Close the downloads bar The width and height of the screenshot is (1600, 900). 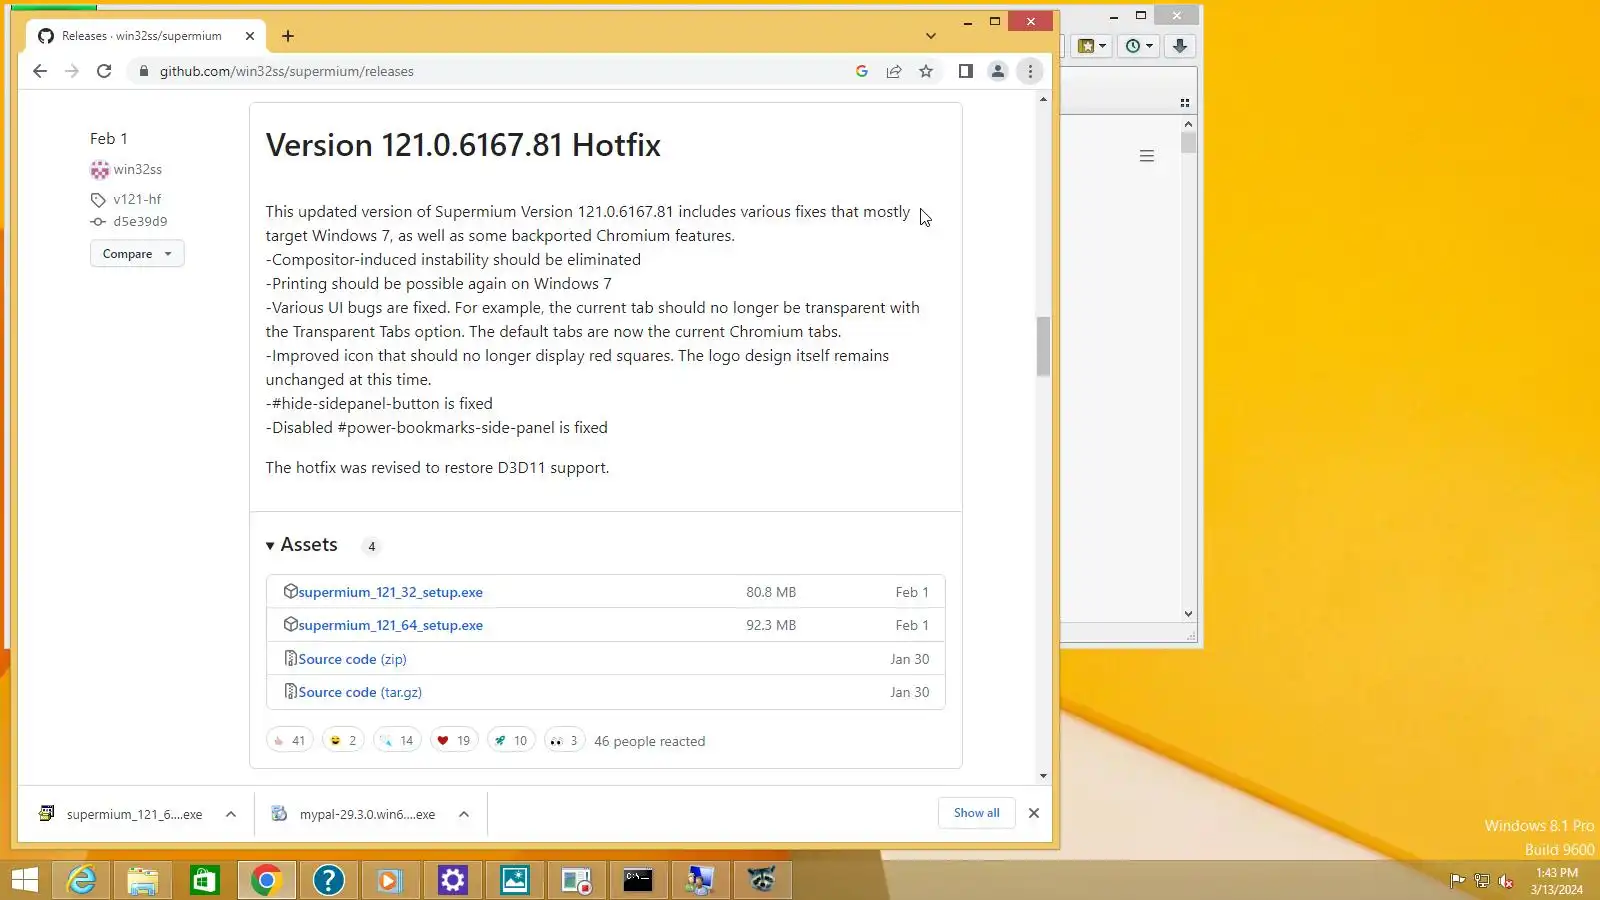coord(1034,813)
